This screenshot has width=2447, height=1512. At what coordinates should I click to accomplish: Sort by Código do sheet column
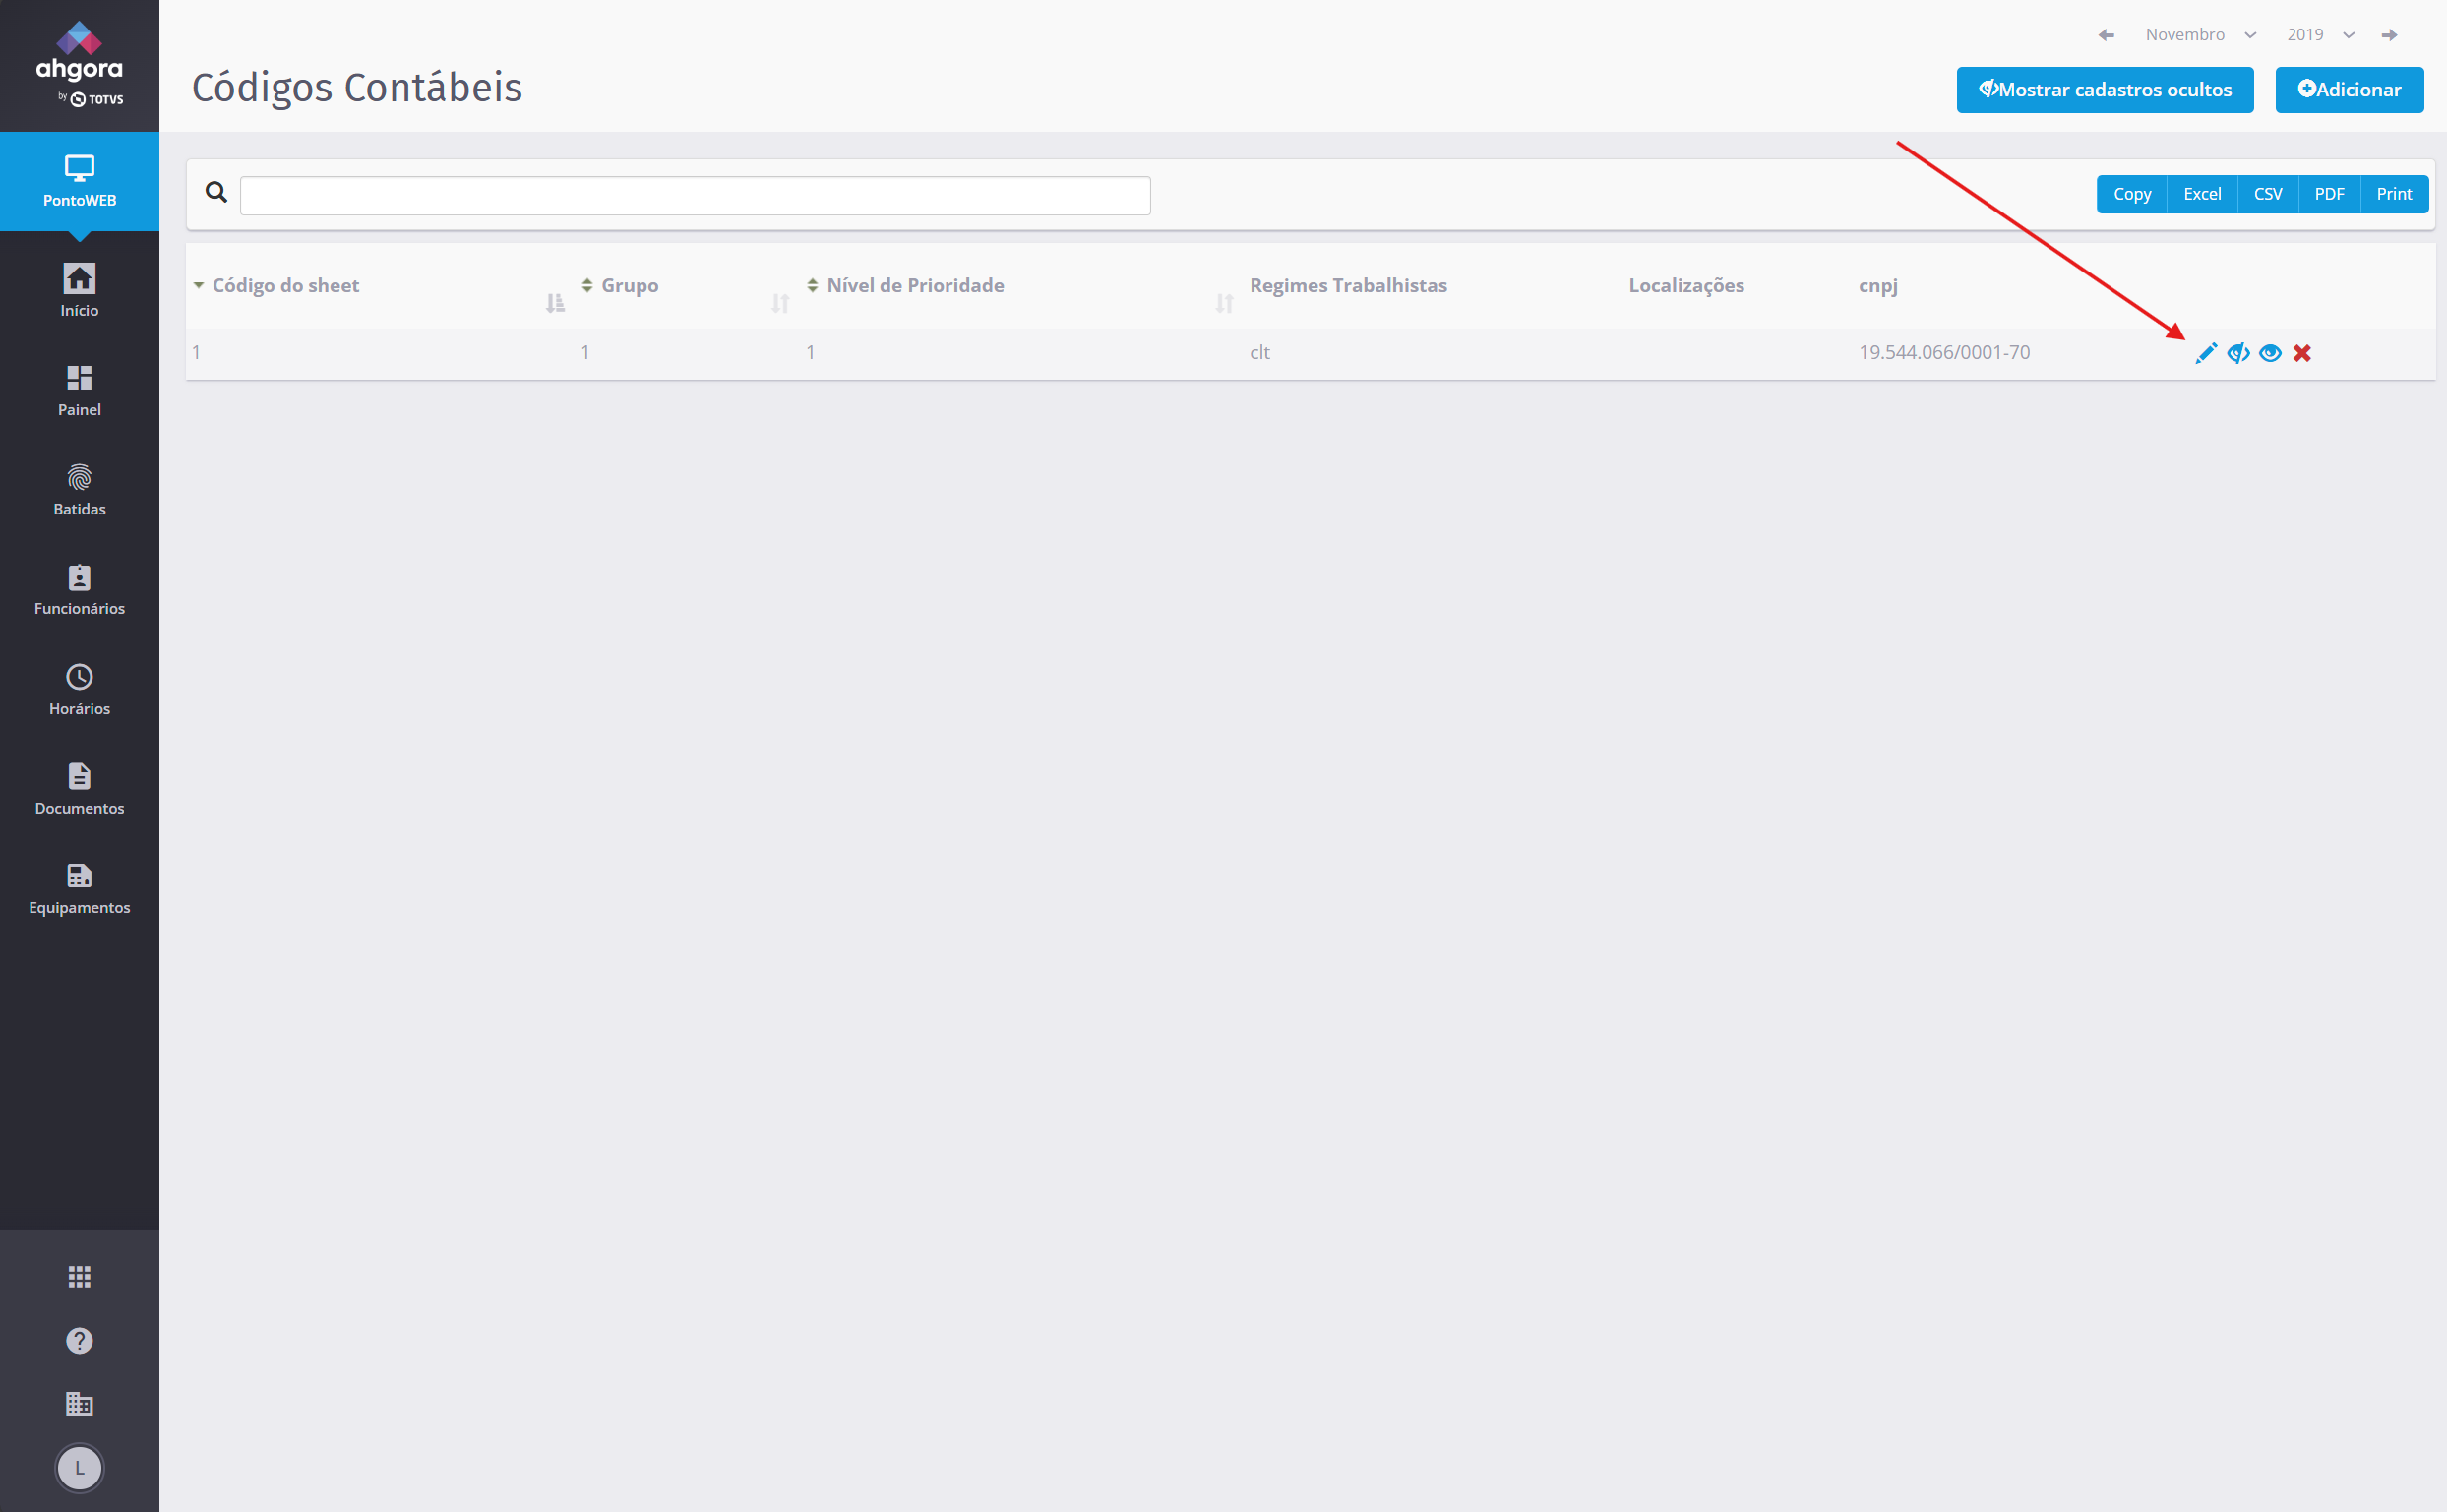[286, 286]
